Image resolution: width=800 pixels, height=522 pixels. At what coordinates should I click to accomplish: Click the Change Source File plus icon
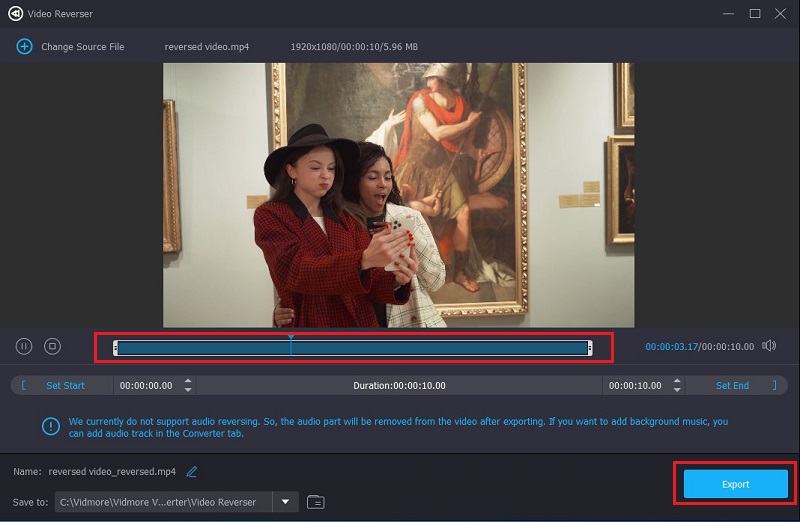point(25,47)
